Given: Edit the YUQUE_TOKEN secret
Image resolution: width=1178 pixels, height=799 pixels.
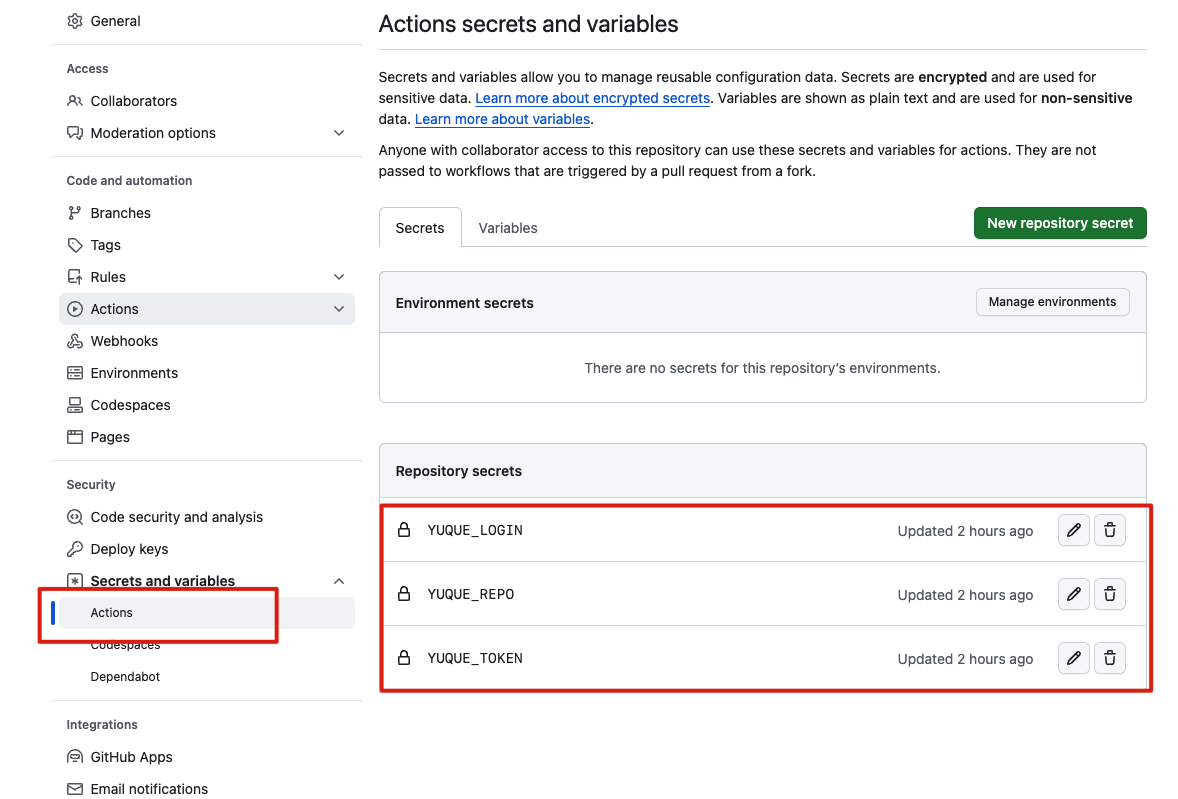Looking at the screenshot, I should 1073,658.
